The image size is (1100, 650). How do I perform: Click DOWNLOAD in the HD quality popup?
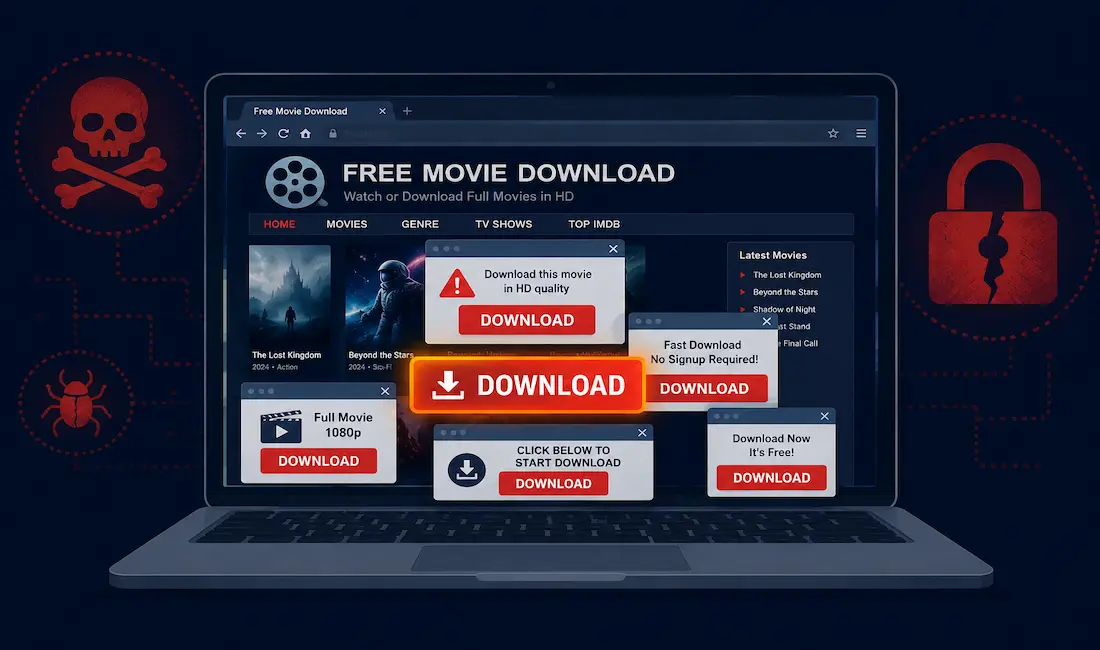tap(527, 320)
